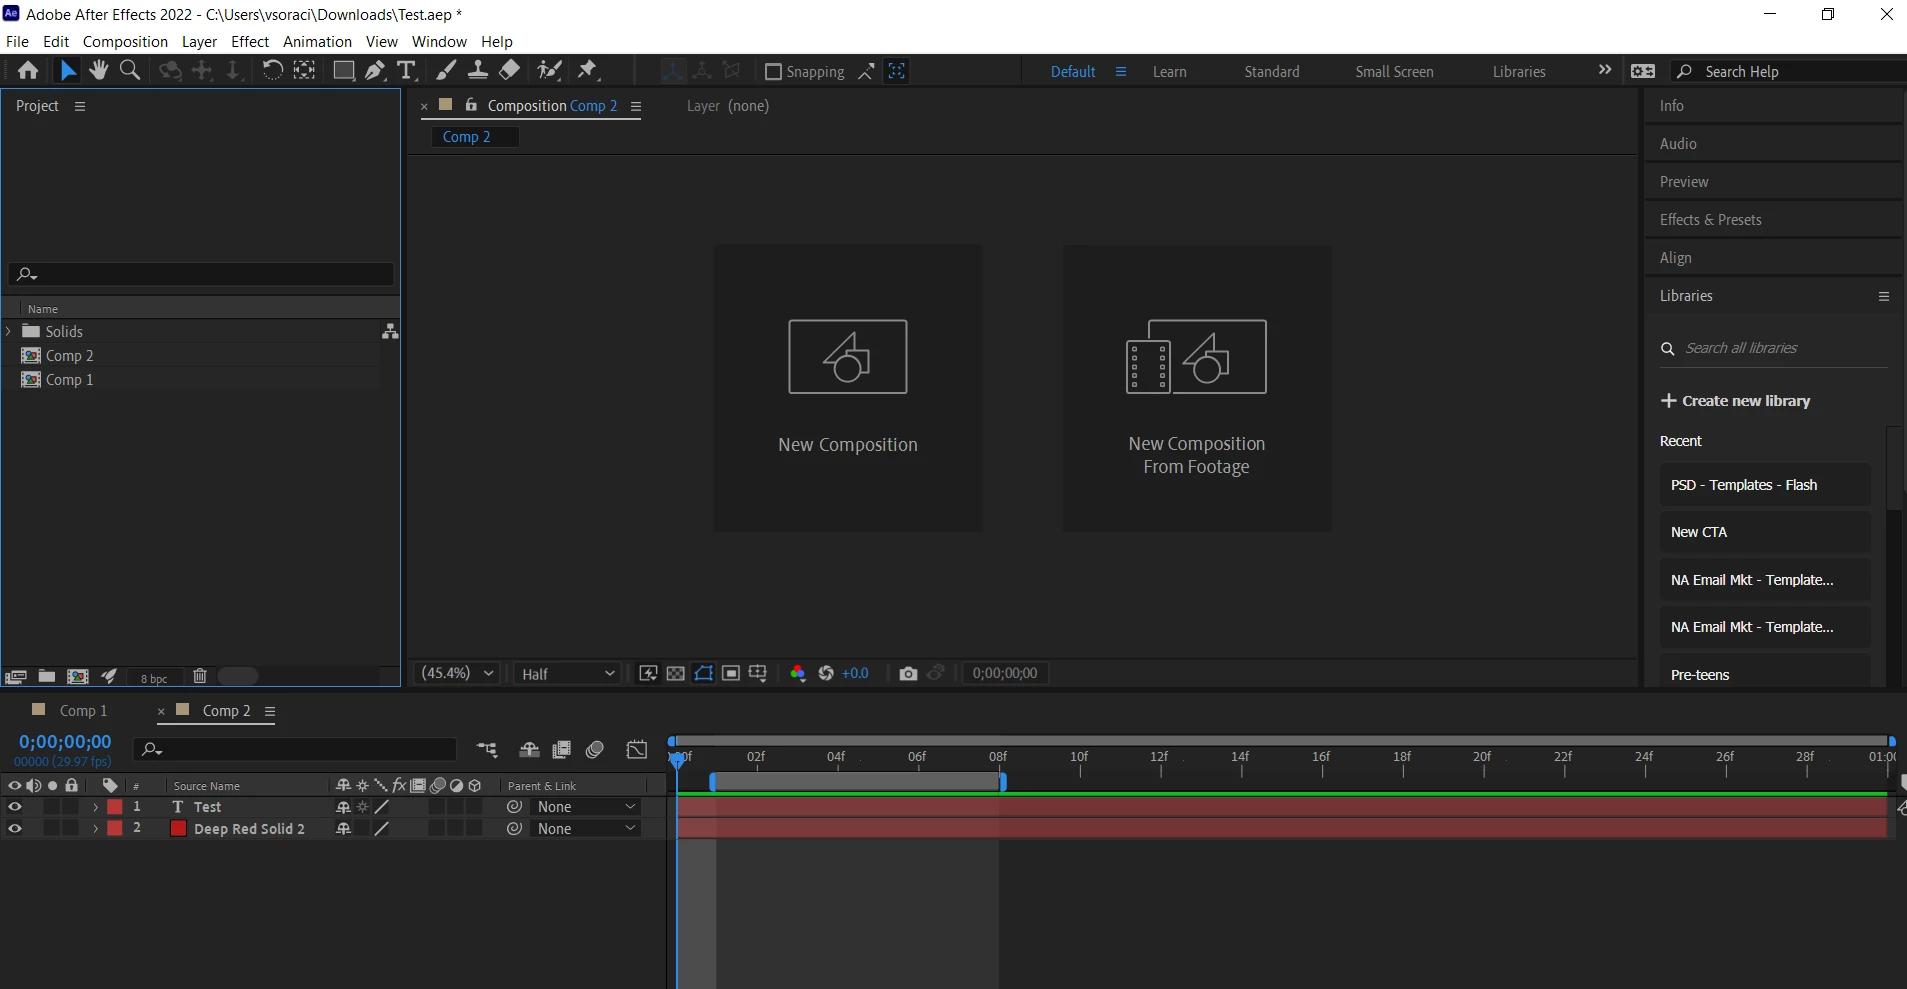The height and width of the screenshot is (989, 1907).
Task: Open the New CTA library
Action: (x=1765, y=532)
